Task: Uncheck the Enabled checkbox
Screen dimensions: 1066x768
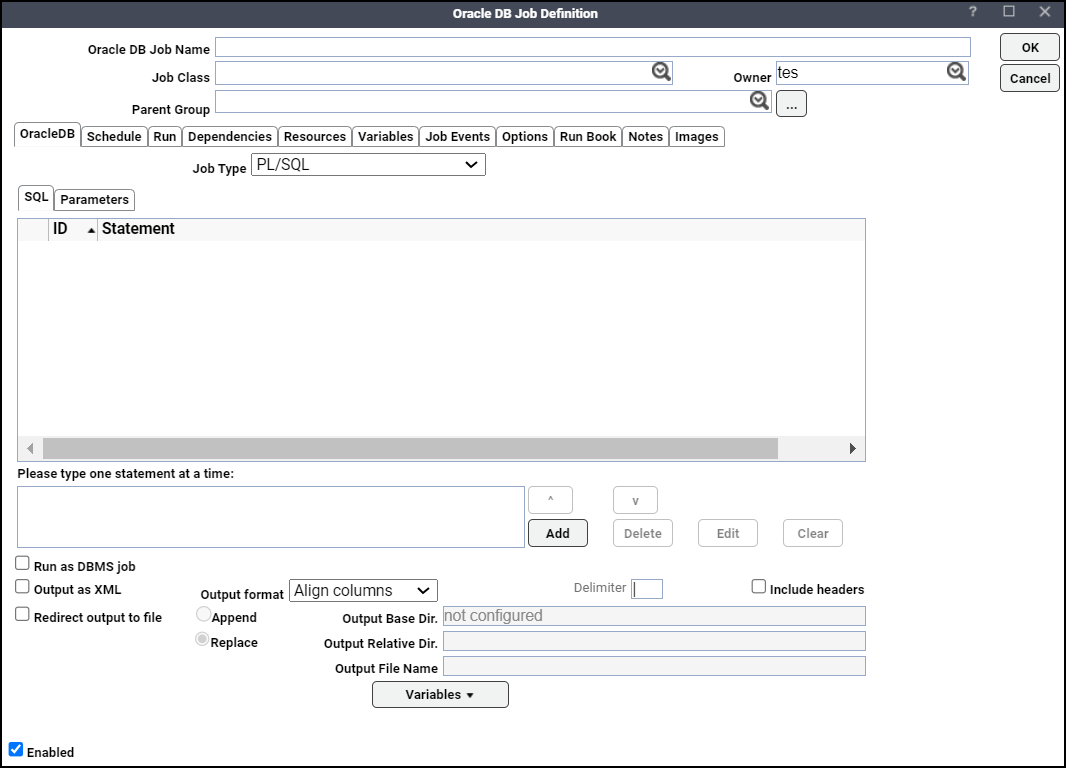Action: [x=16, y=750]
